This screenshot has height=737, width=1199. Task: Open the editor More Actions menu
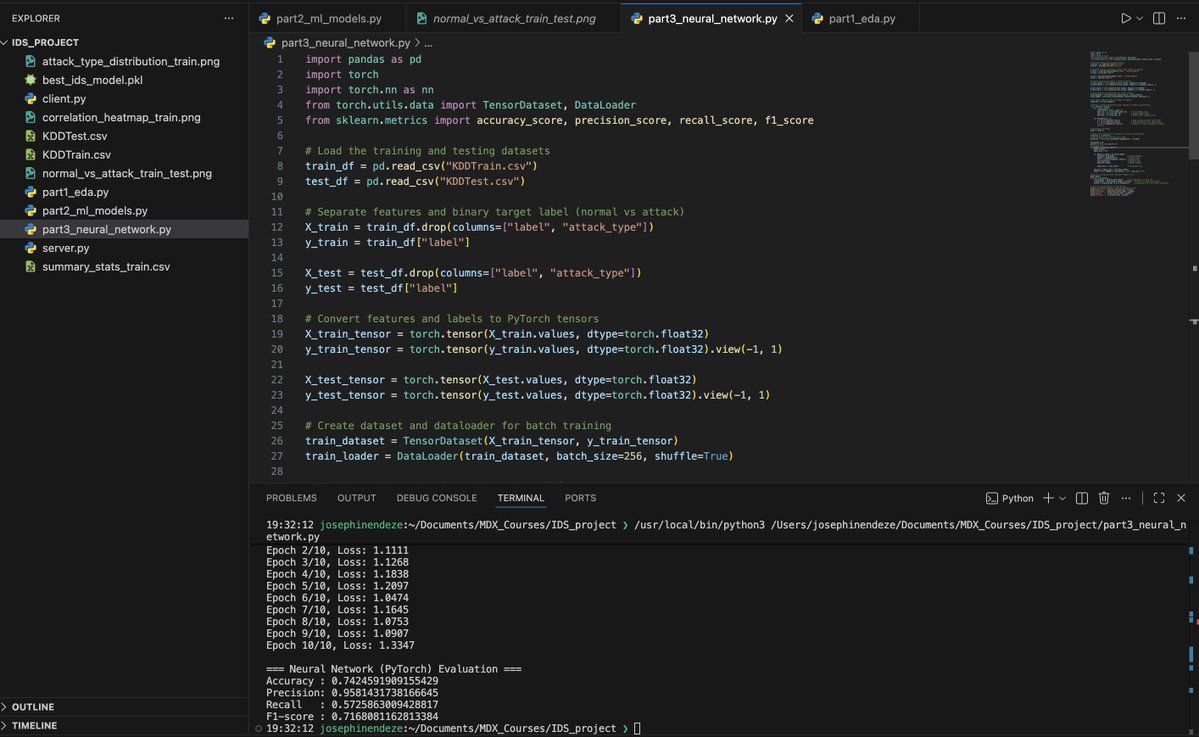point(1181,18)
